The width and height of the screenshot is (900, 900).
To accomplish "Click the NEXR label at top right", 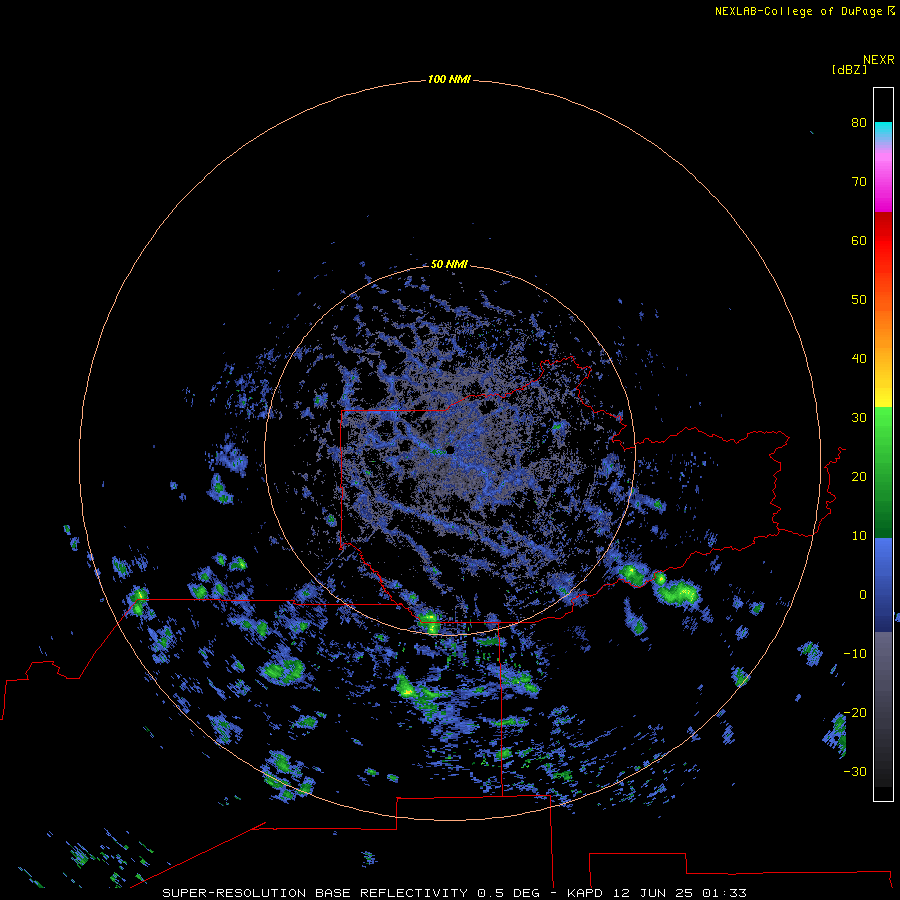I will pos(879,60).
